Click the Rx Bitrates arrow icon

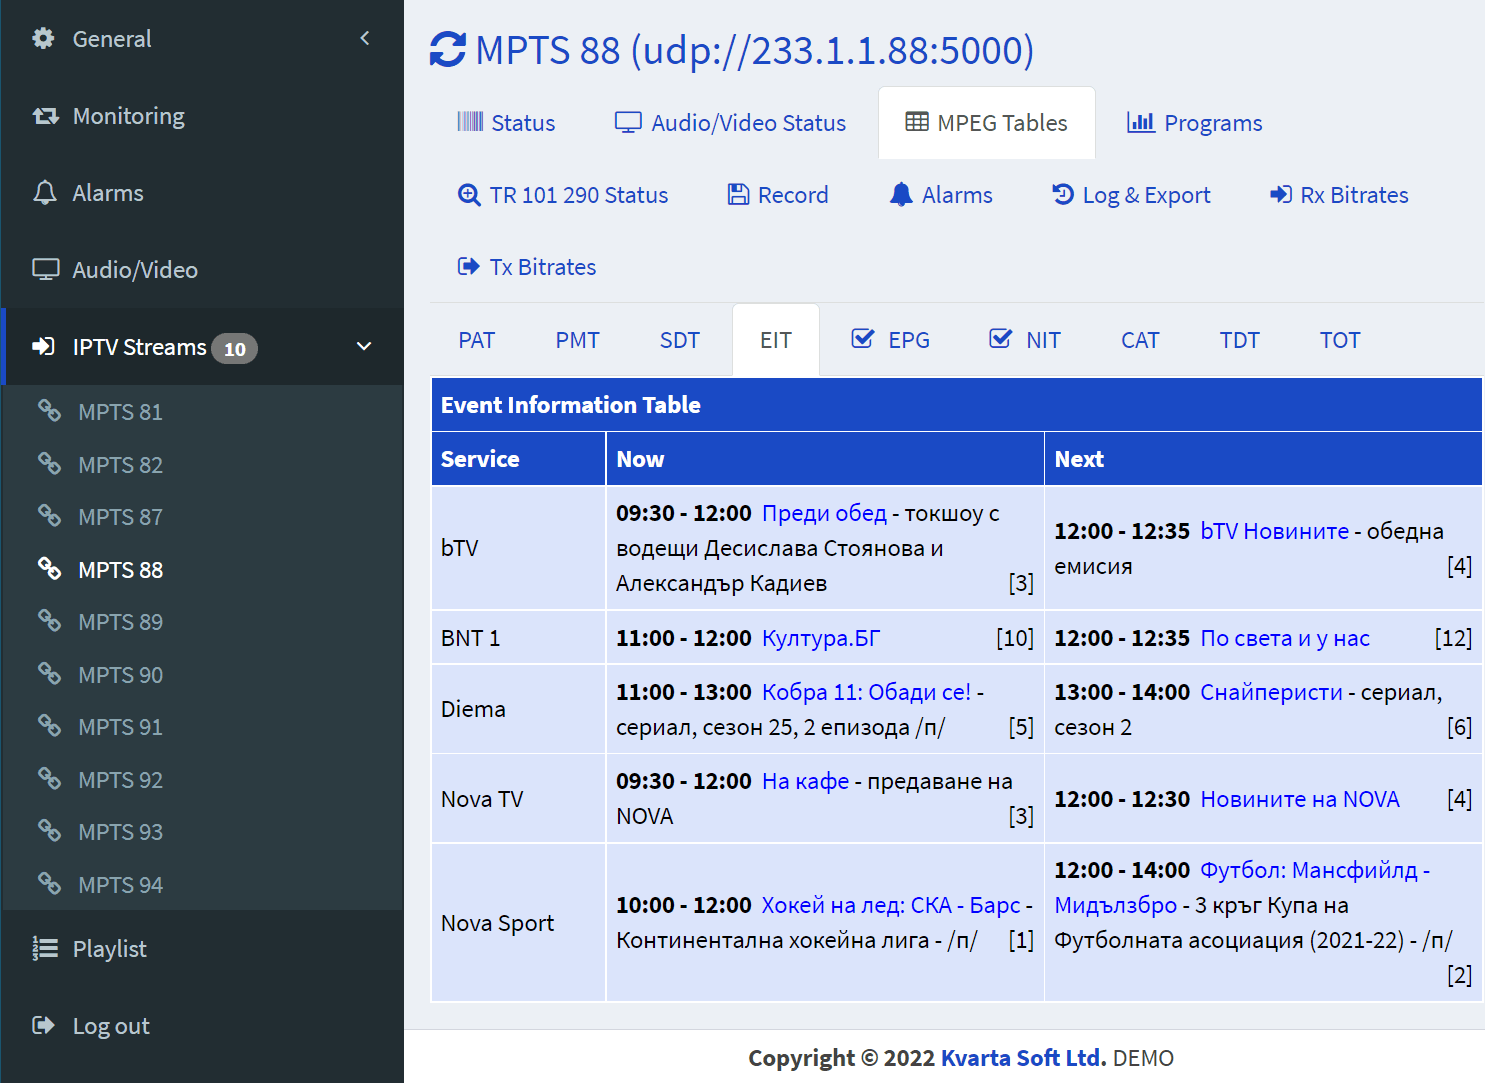[1281, 195]
